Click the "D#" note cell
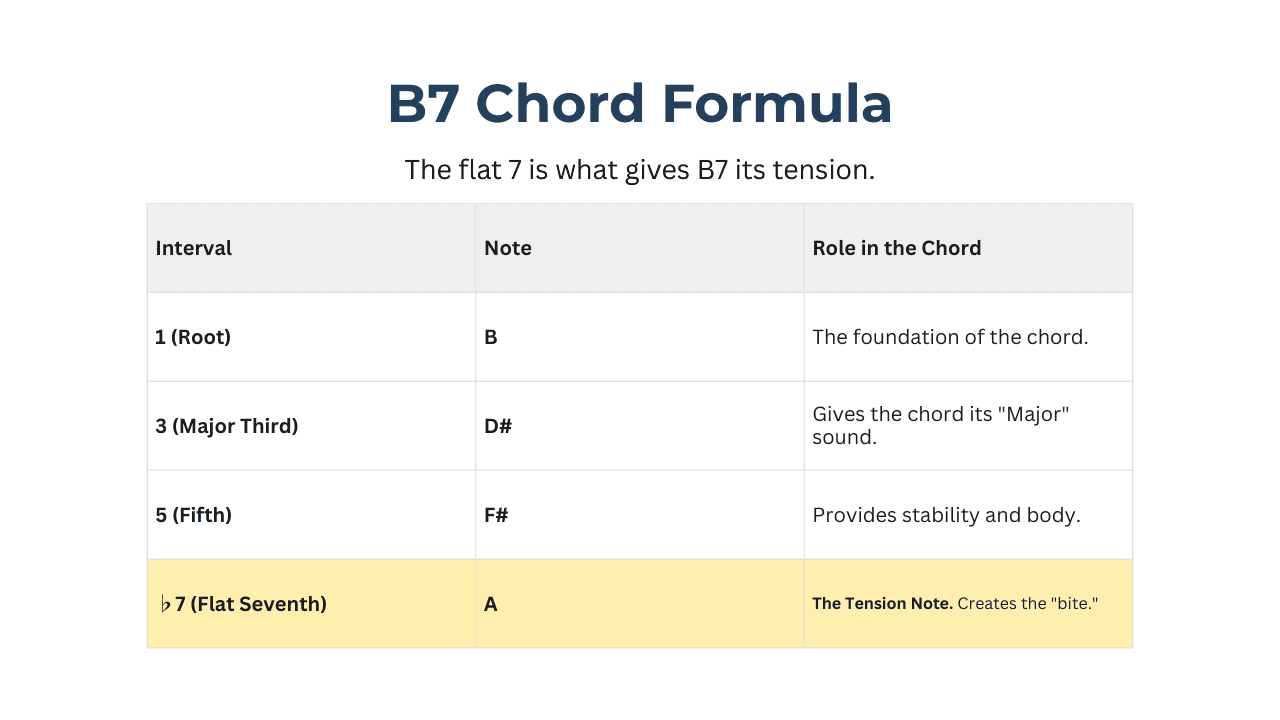The height and width of the screenshot is (720, 1280). pos(498,426)
